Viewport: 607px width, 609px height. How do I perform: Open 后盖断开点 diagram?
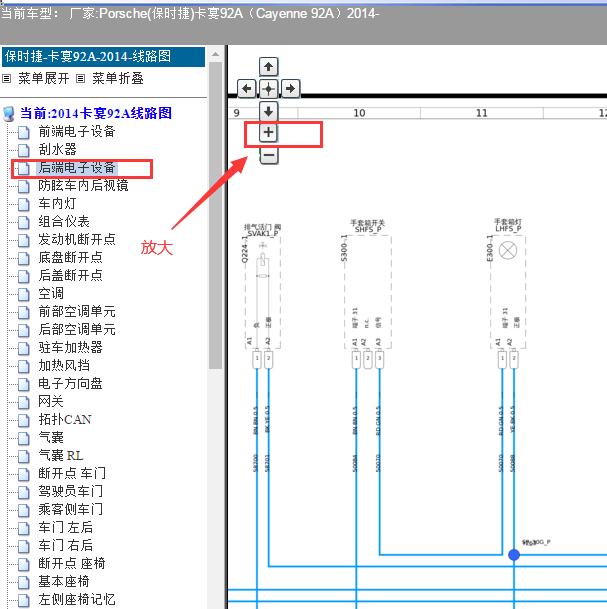tap(70, 275)
